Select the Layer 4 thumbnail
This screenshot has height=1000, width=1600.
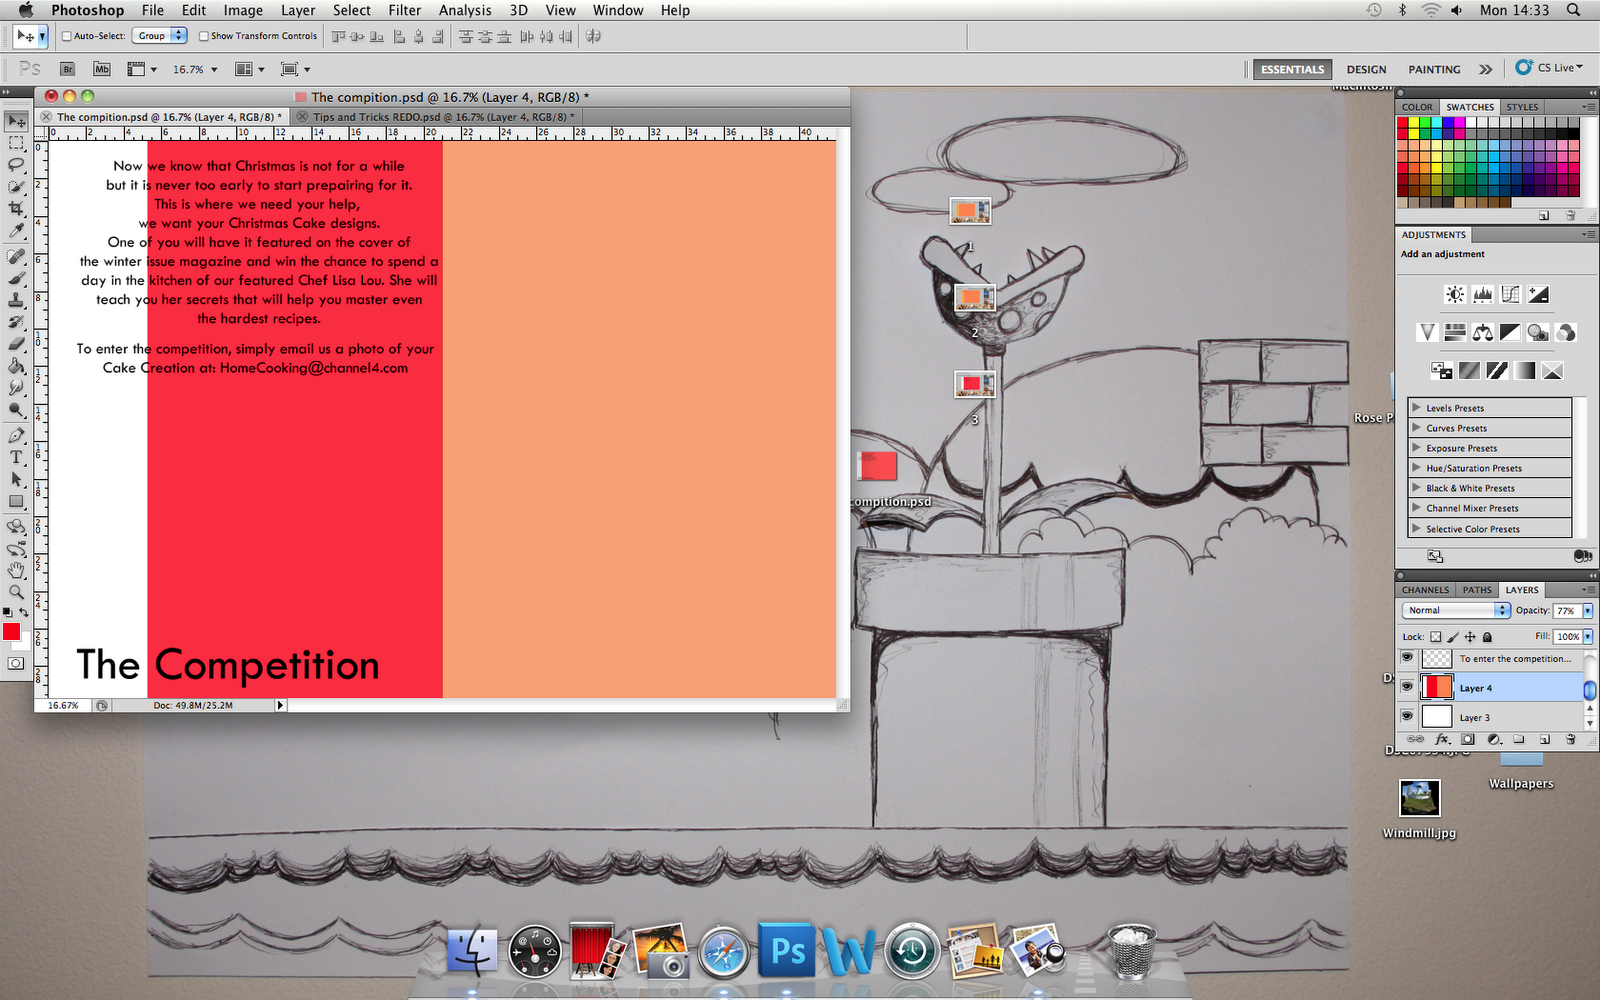click(1437, 687)
